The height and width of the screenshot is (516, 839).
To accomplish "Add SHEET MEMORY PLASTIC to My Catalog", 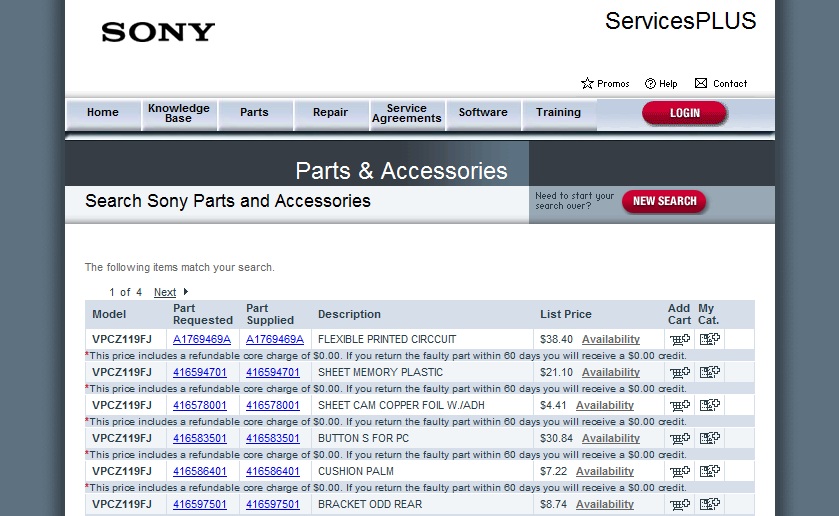I will pyautogui.click(x=710, y=372).
